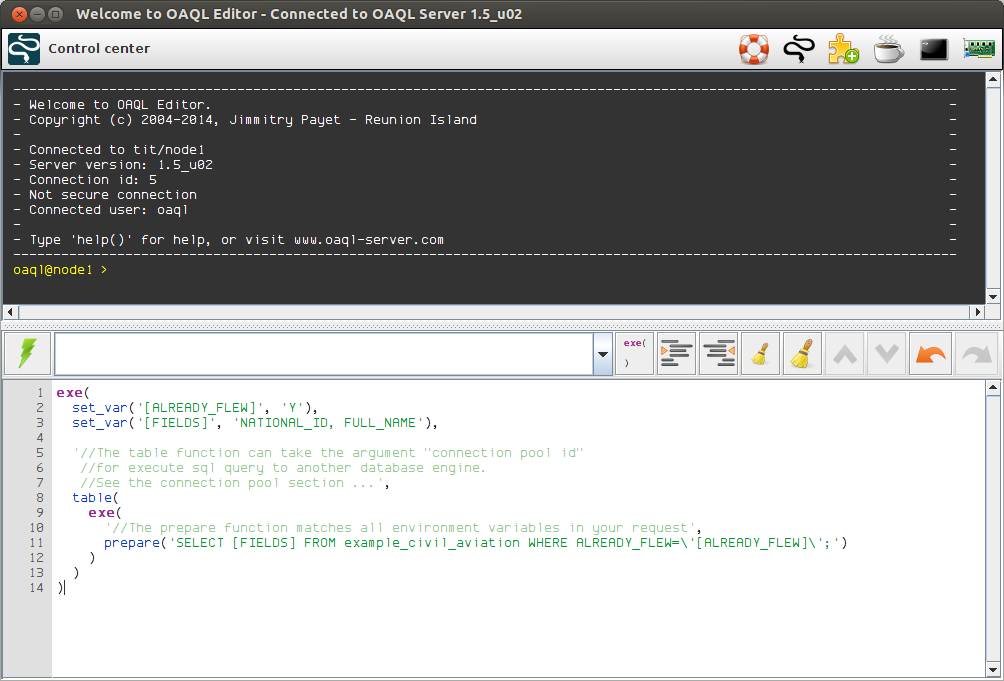The height and width of the screenshot is (681, 1004).
Task: Click console scrollbar down arrow
Action: [x=993, y=297]
